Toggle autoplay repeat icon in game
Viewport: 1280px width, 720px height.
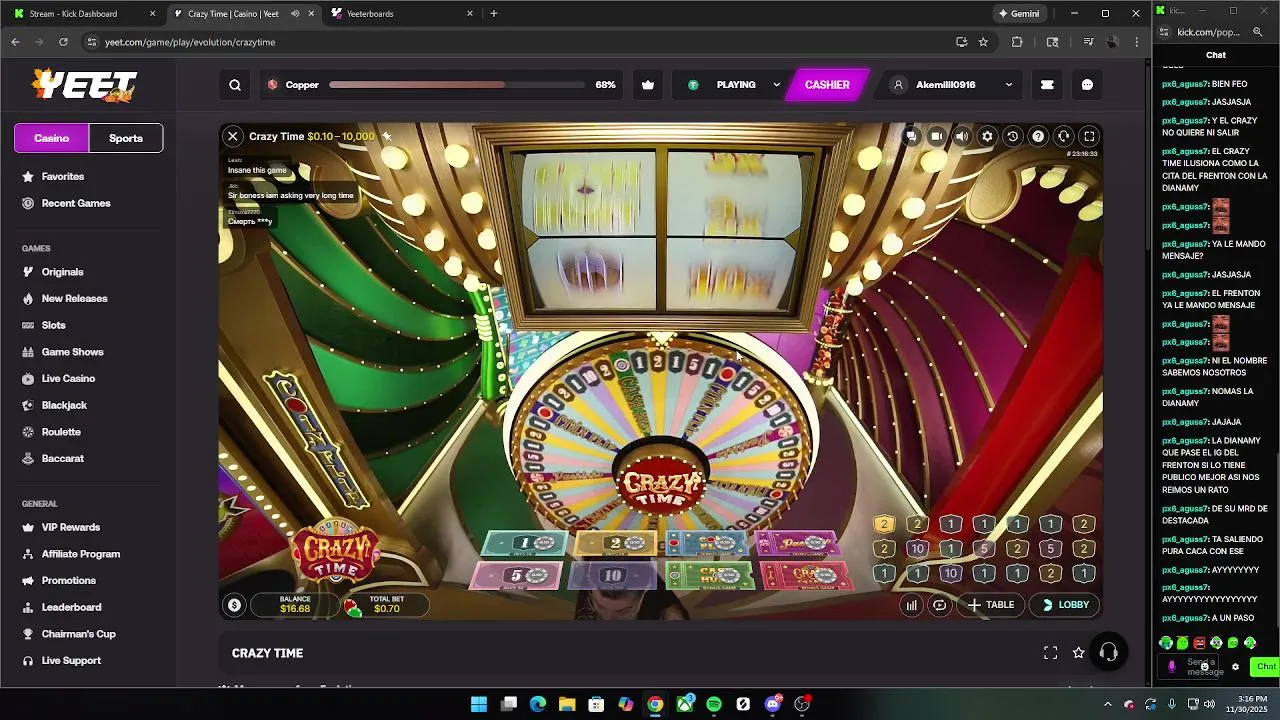pyautogui.click(x=939, y=605)
